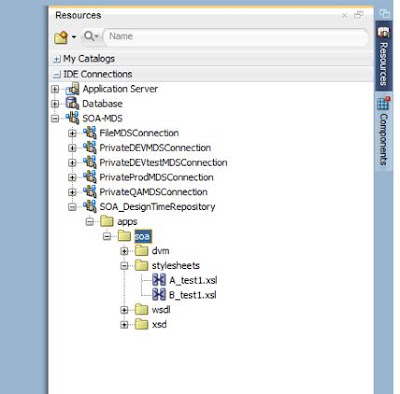This screenshot has height=394, width=400.
Task: Collapse the soa folder
Action: (x=107, y=236)
